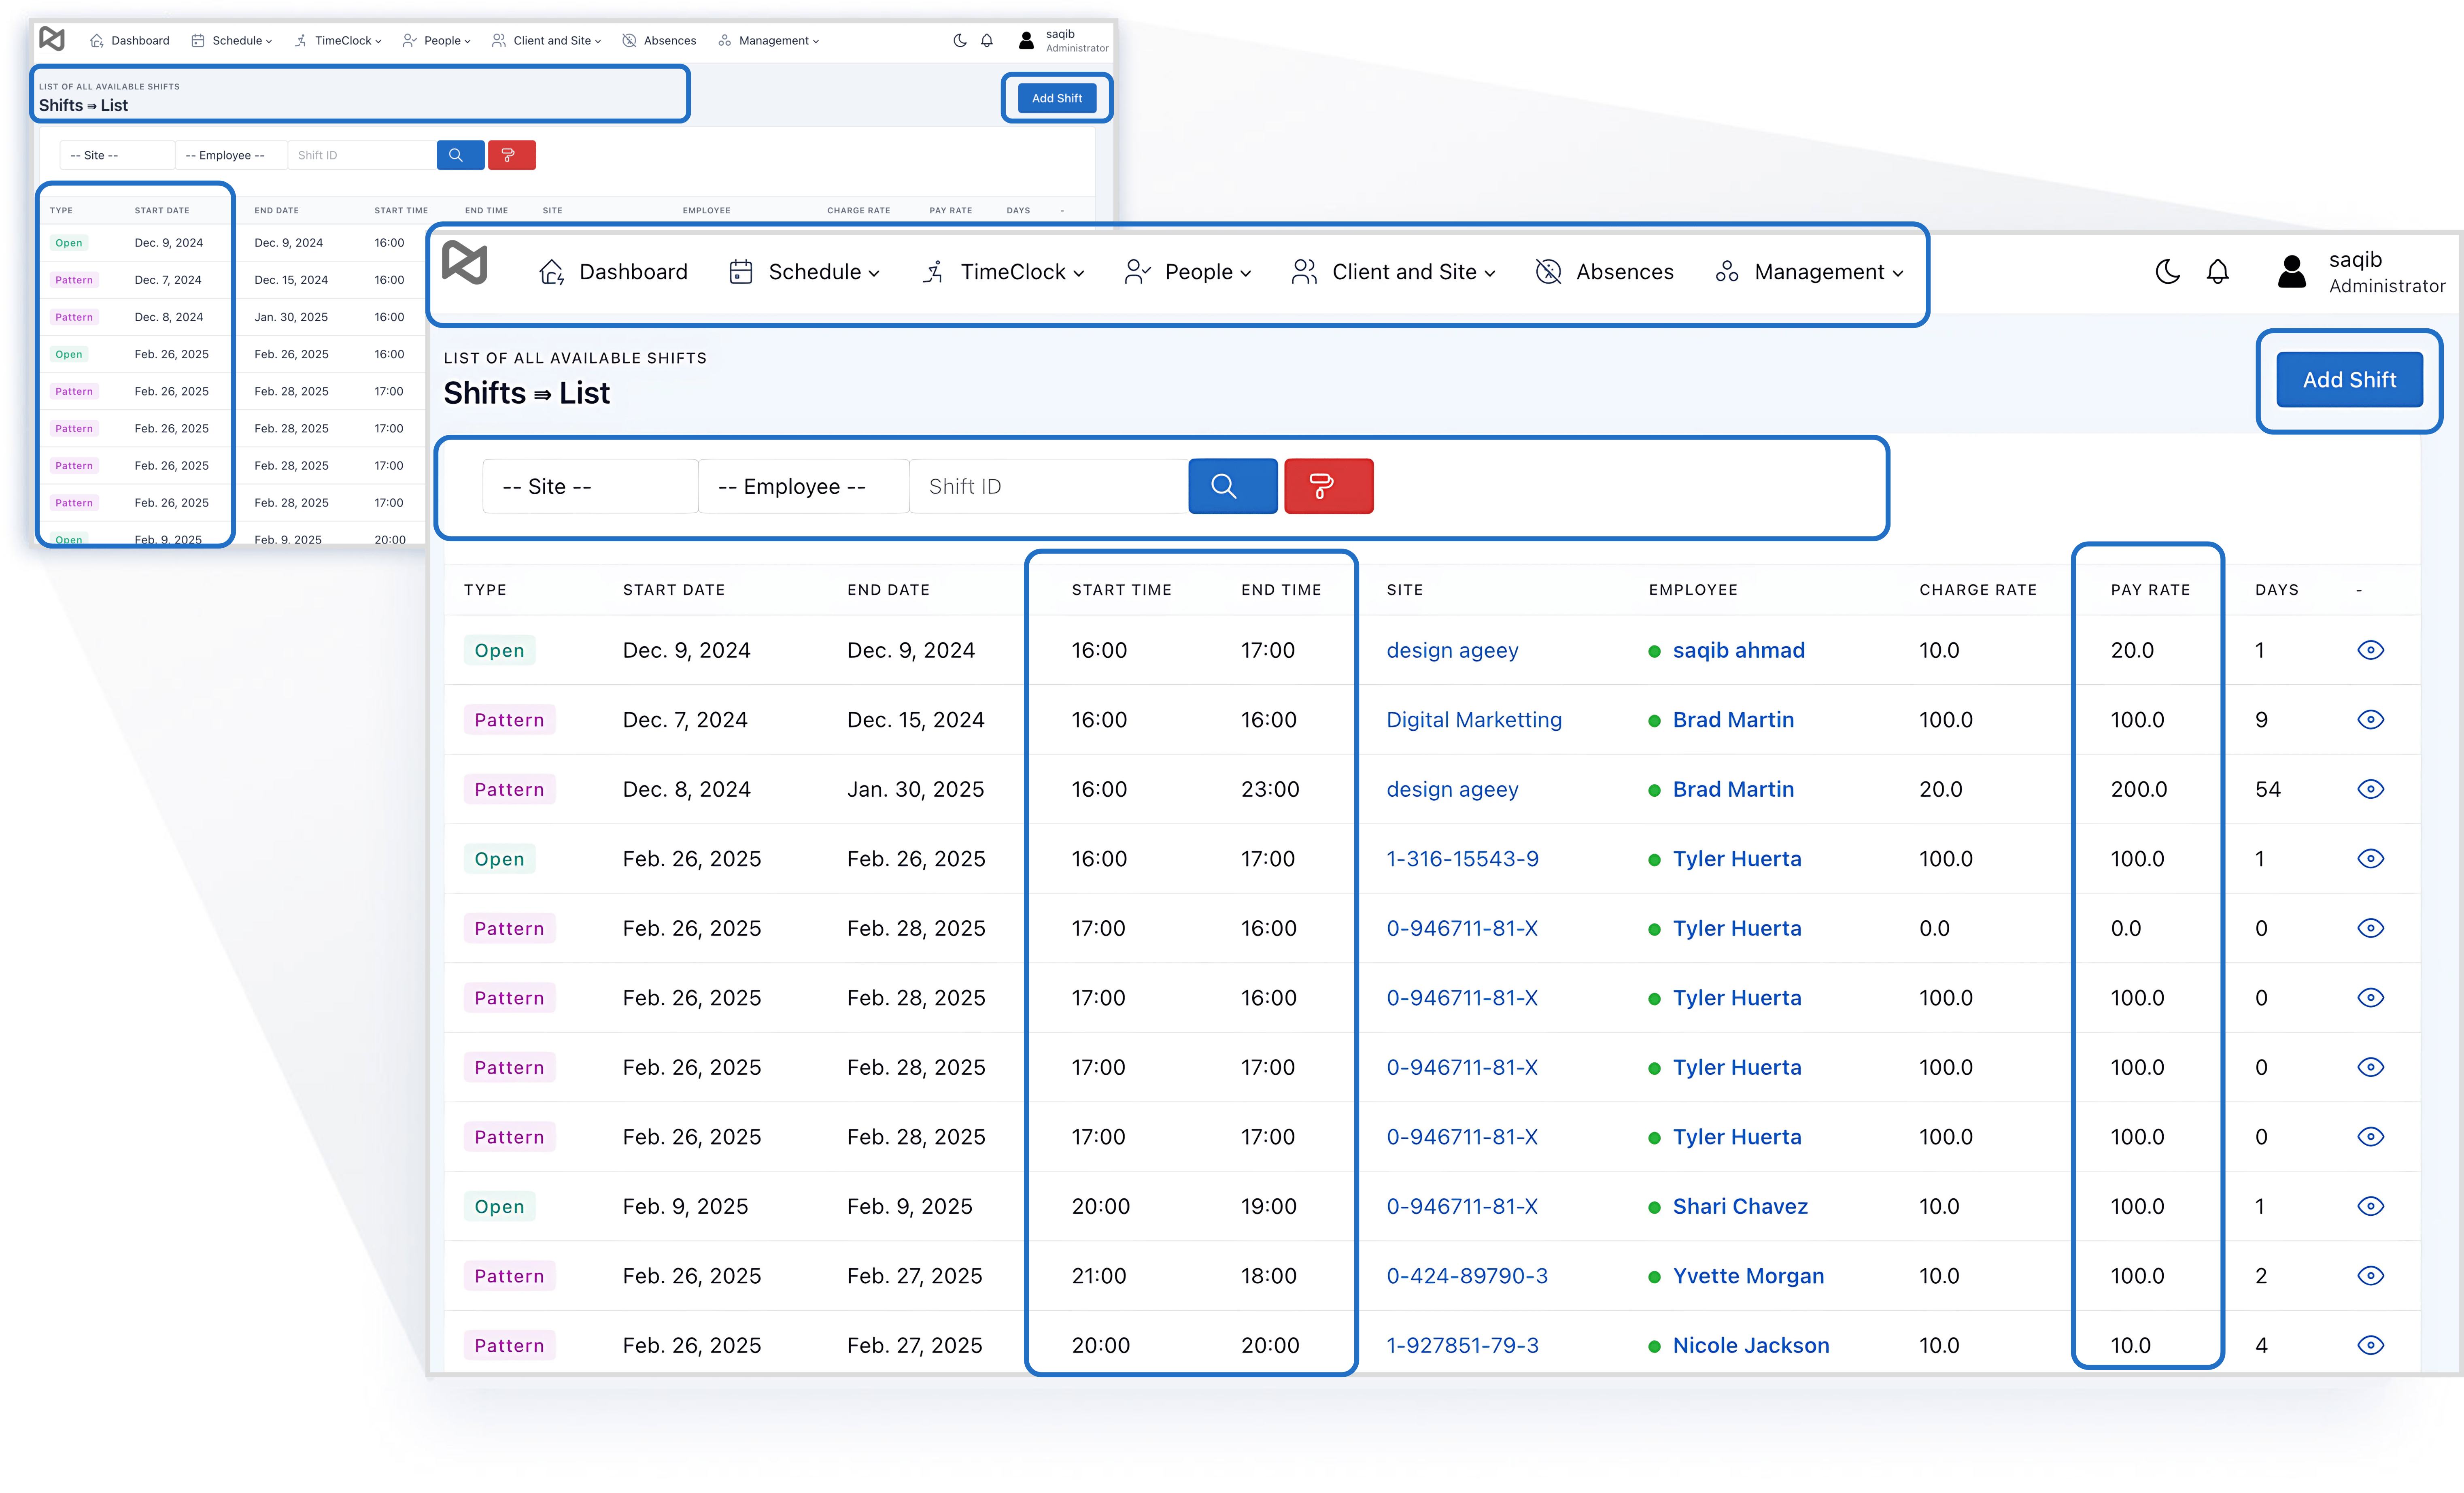Click the Open badge for Dec. 9, 2024 in large window
2464x1493 pixels.
point(499,650)
